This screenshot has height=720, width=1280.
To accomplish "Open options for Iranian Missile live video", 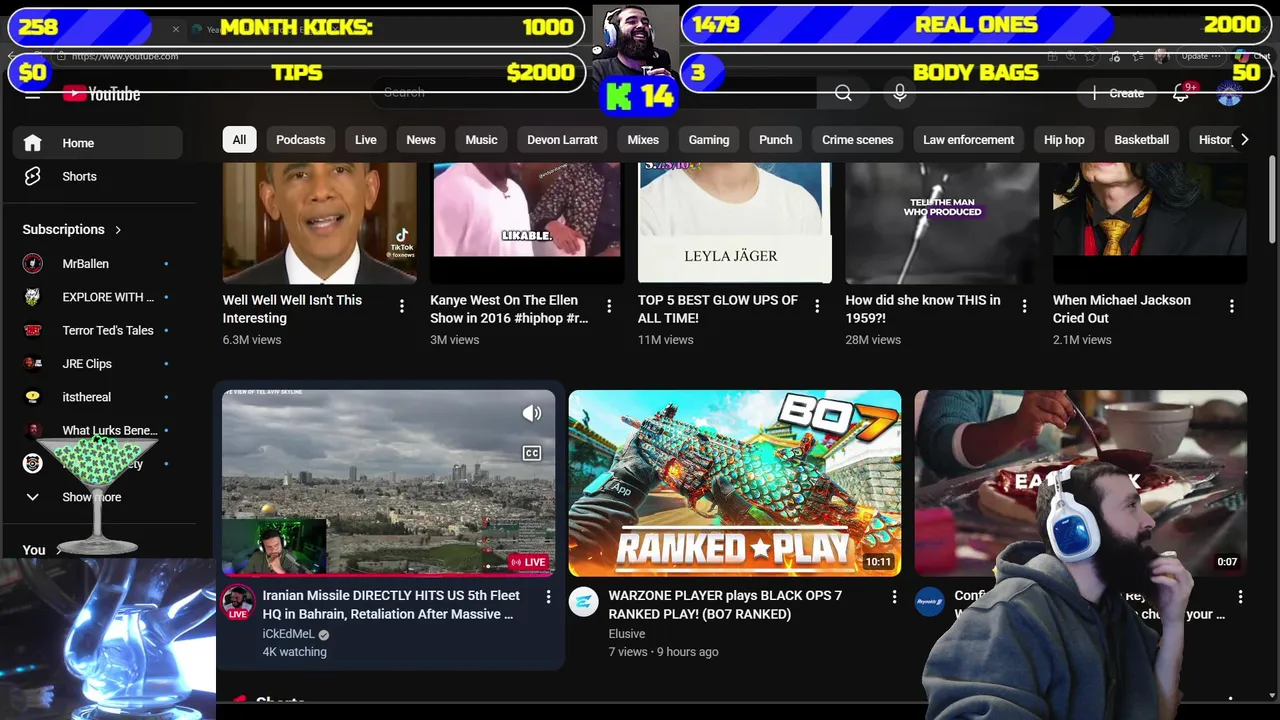I will click(548, 597).
